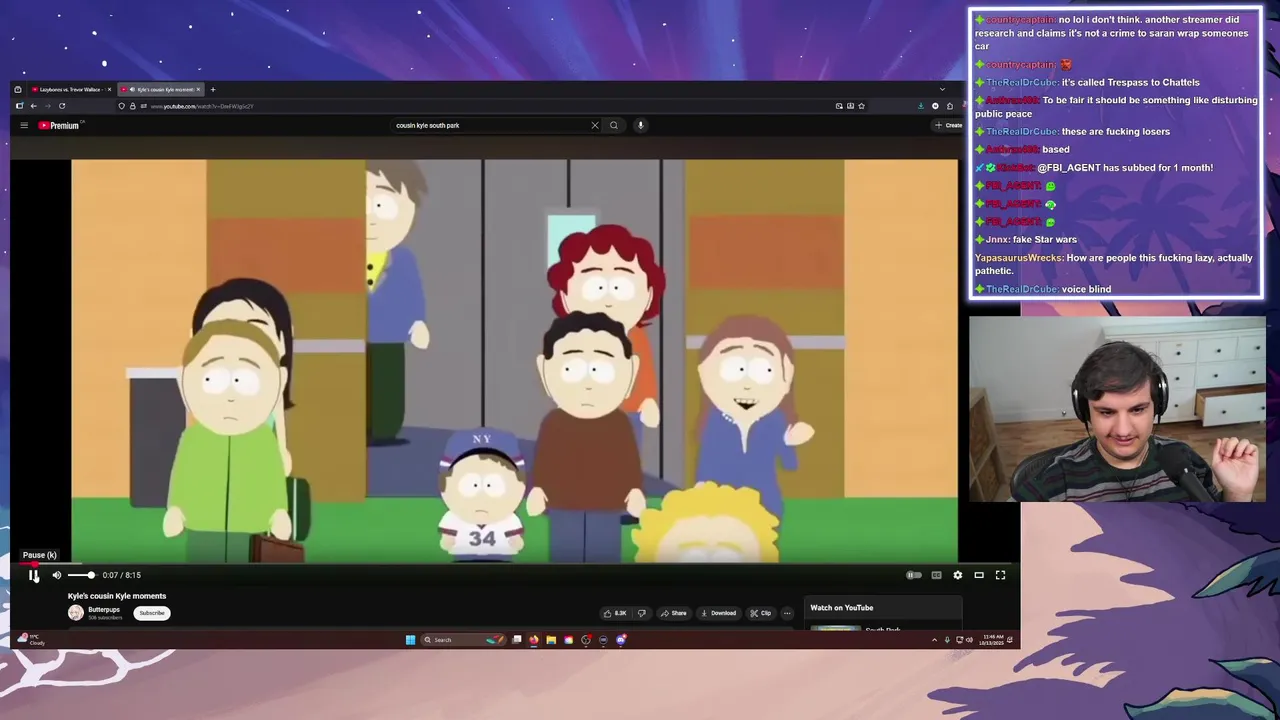Click the Clip button
Viewport: 1280px width, 720px height.
tap(760, 613)
